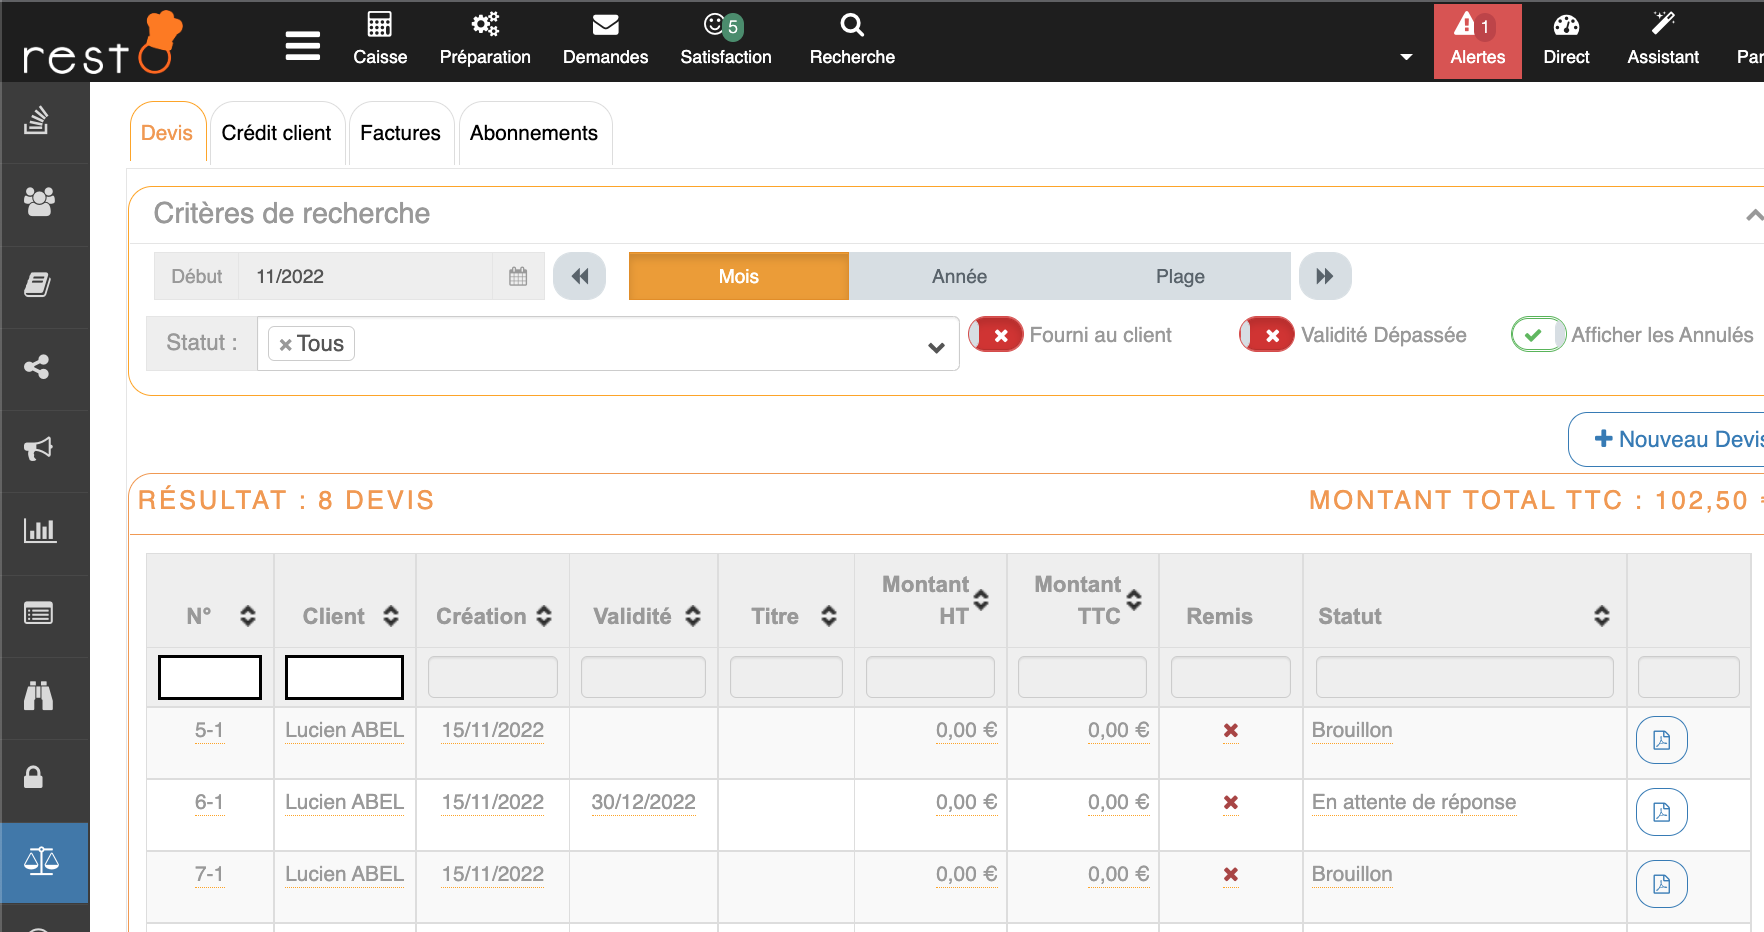This screenshot has width=1764, height=932.
Task: Open the top bar caret dropdown menu
Action: click(x=1406, y=57)
